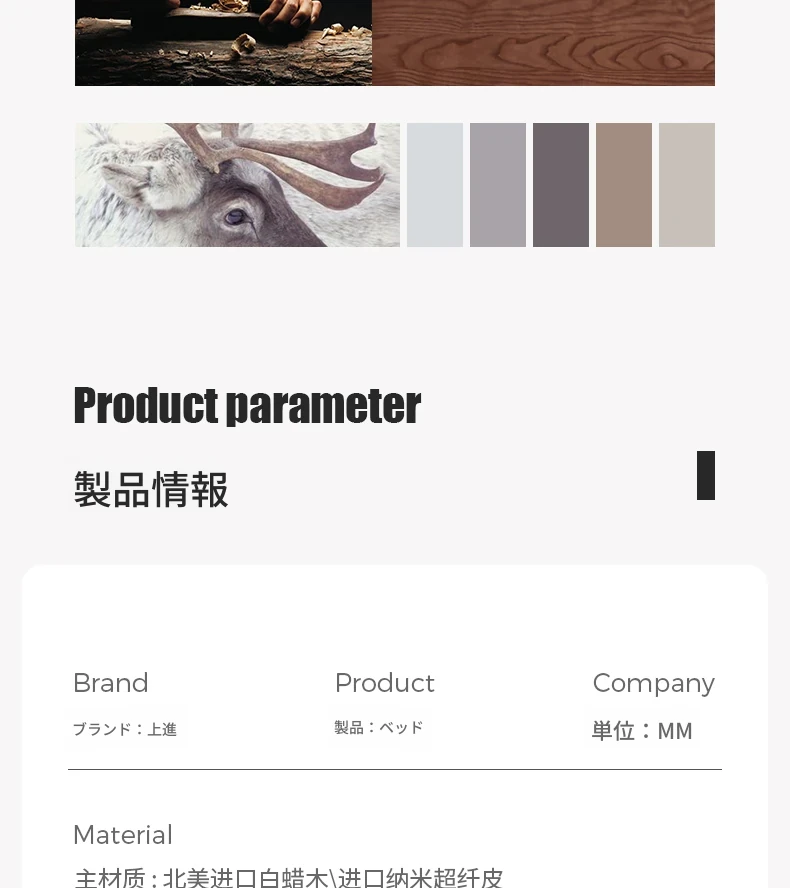Select the 主材质 material description line
Image resolution: width=790 pixels, height=888 pixels.
pos(289,877)
